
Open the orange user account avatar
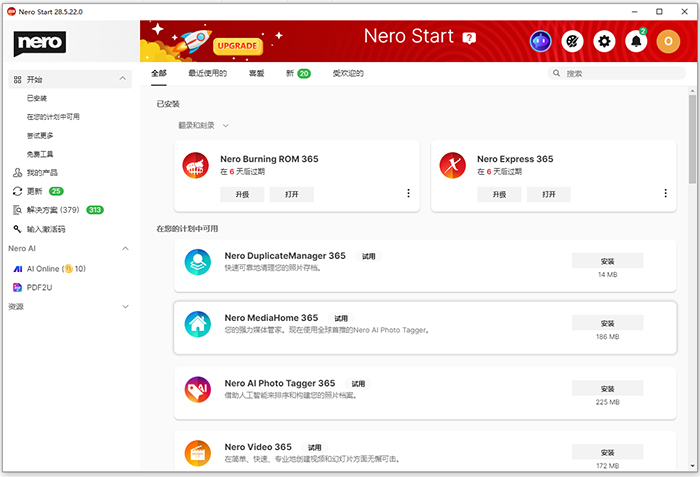[668, 42]
